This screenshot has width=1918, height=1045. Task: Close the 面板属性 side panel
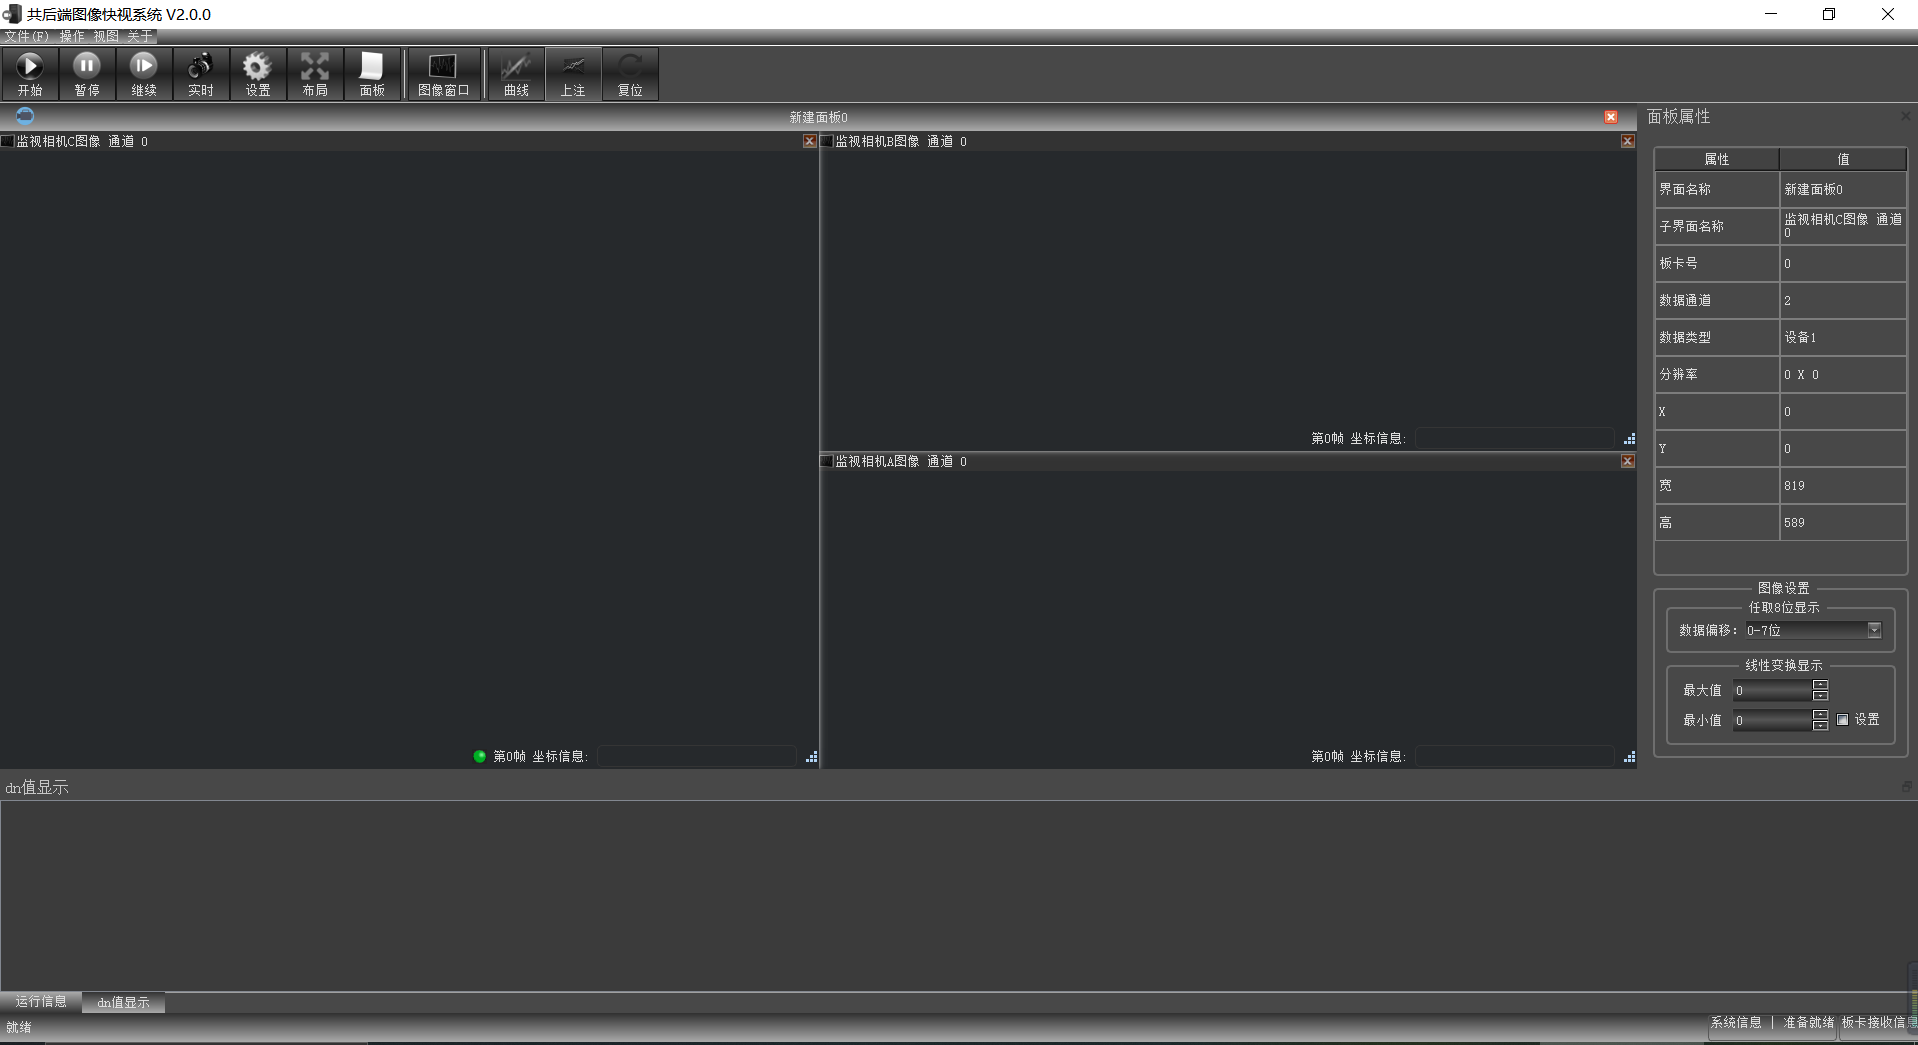click(1906, 116)
